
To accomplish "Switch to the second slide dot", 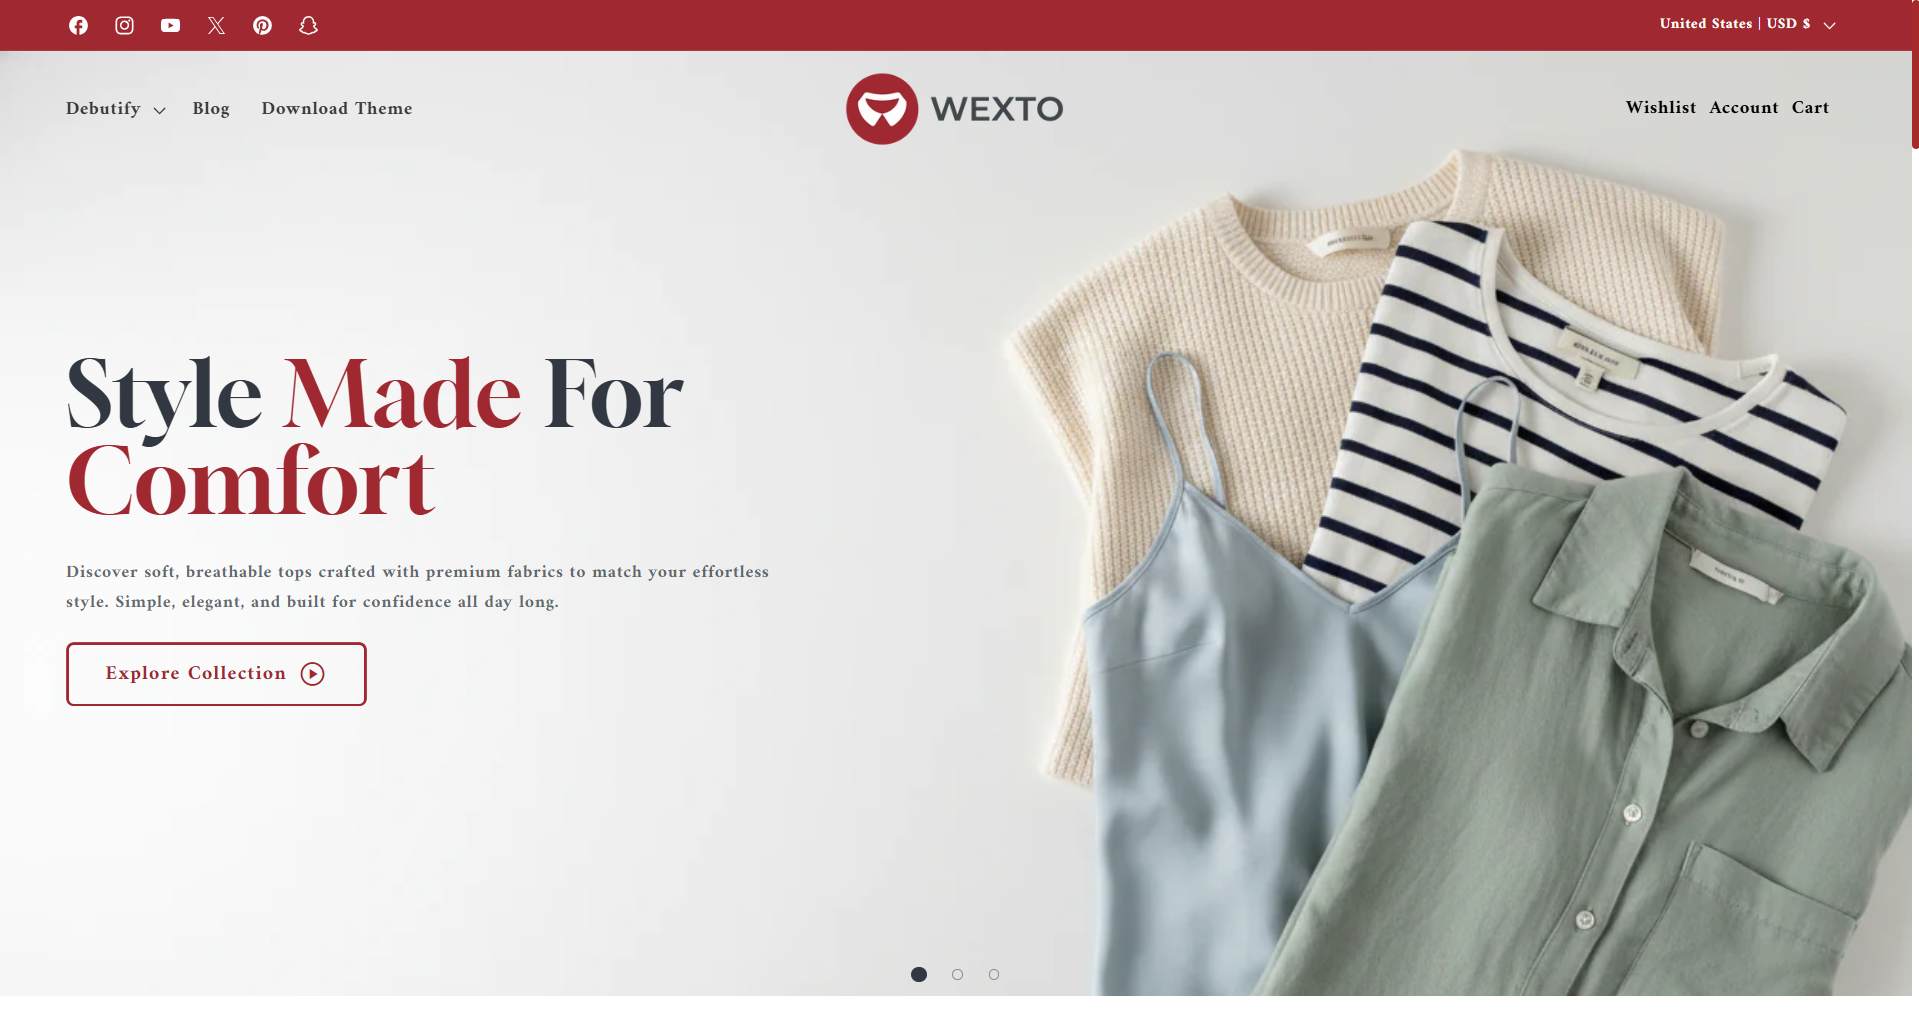I will pos(957,974).
